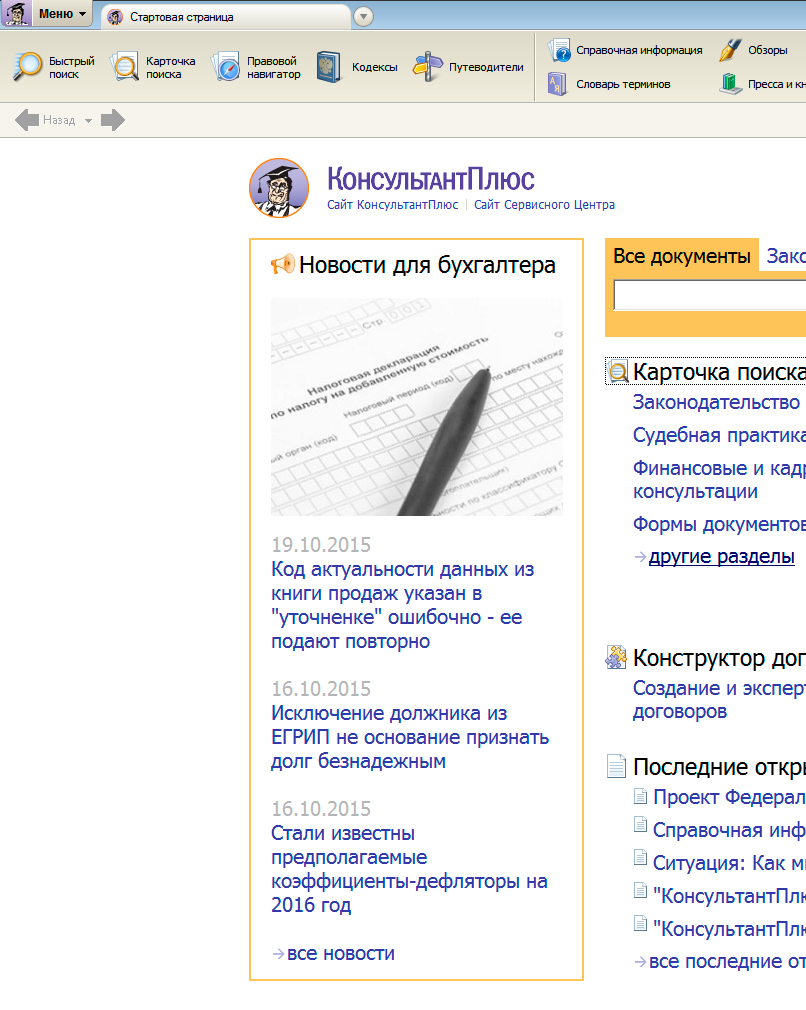Open the tab list dropdown button

(x=363, y=17)
